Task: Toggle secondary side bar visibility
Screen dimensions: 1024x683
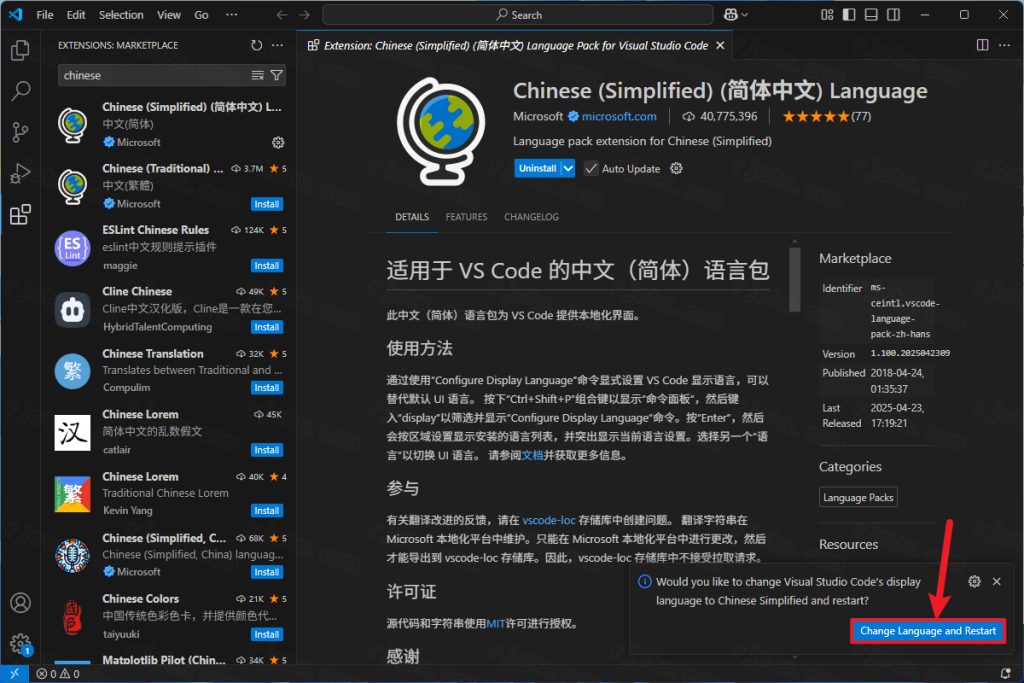Action: click(893, 14)
